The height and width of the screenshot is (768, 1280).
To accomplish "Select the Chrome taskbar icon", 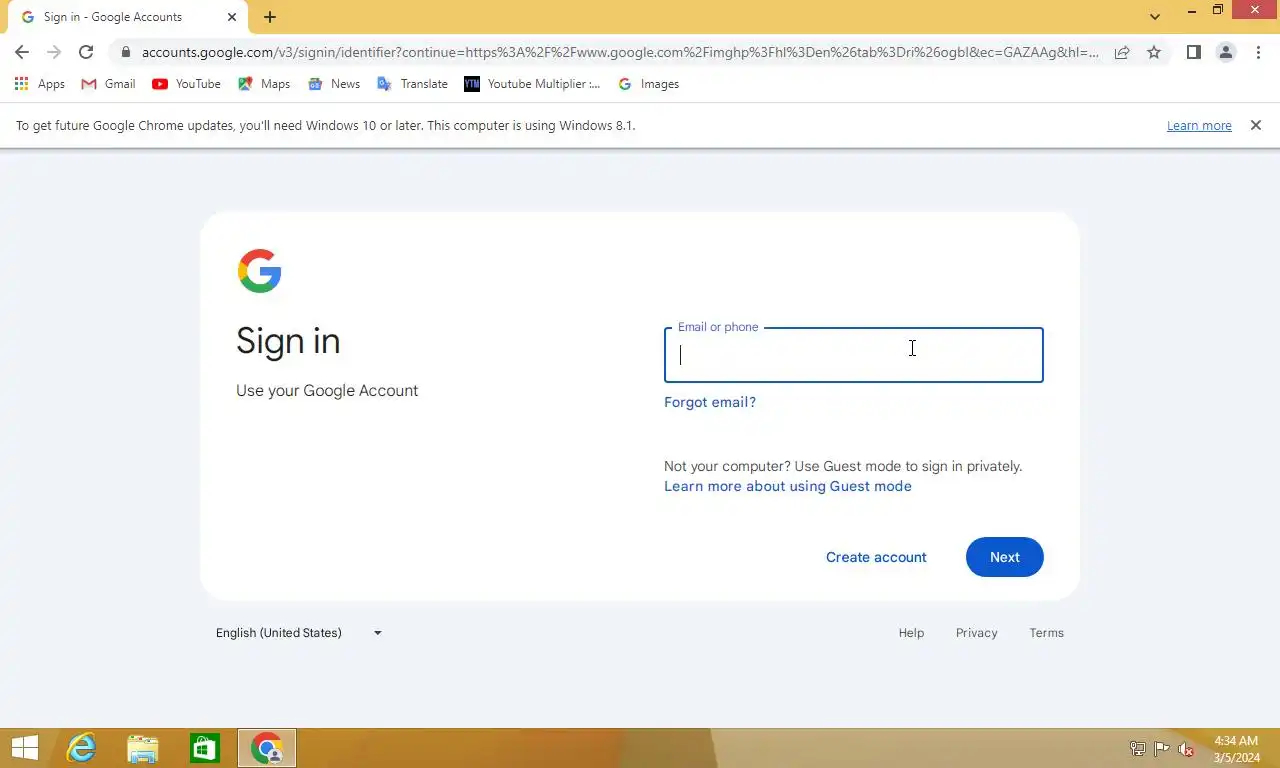I will [x=267, y=748].
